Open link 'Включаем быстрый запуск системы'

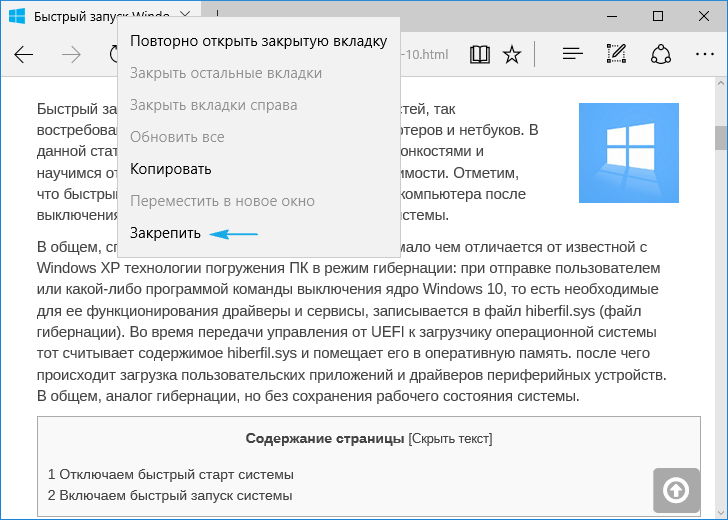pyautogui.click(x=175, y=495)
